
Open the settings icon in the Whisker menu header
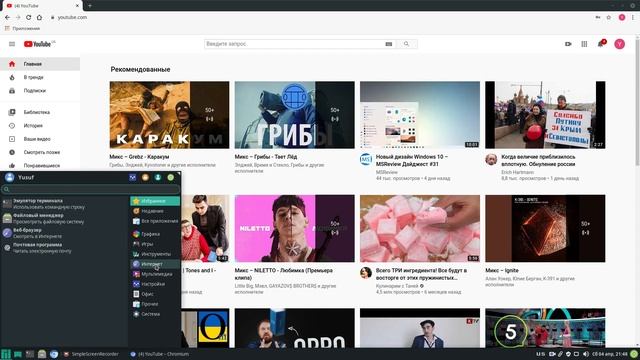click(133, 177)
